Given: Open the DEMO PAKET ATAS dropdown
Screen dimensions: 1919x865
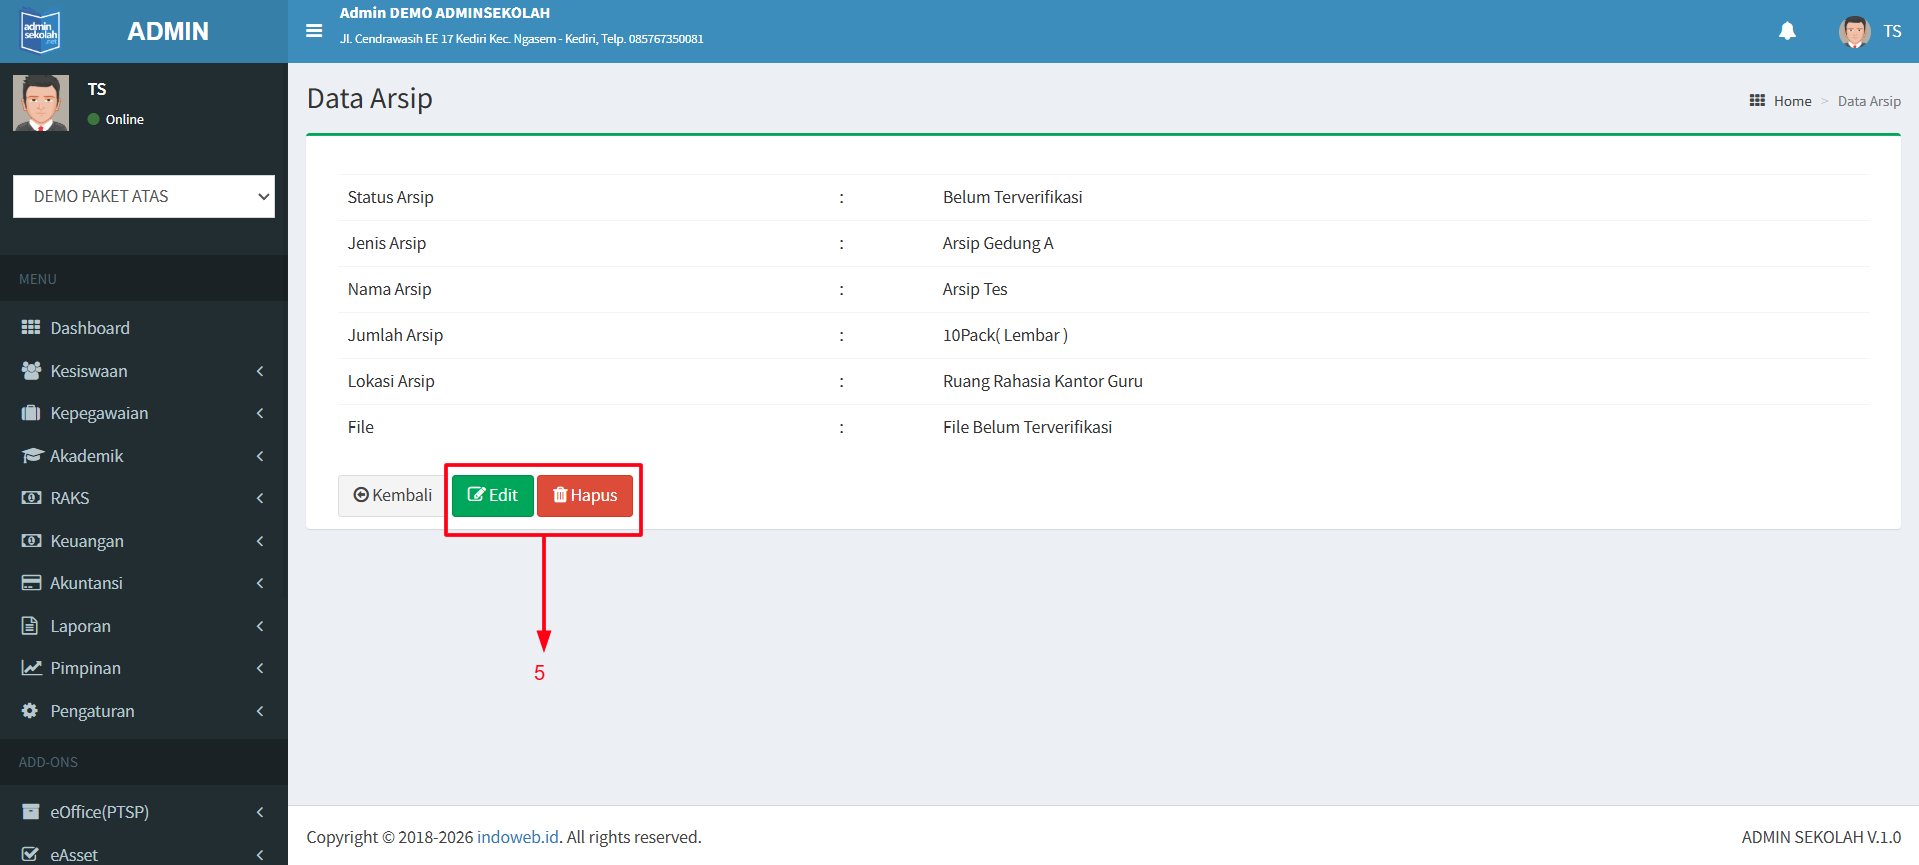Looking at the screenshot, I should 144,196.
